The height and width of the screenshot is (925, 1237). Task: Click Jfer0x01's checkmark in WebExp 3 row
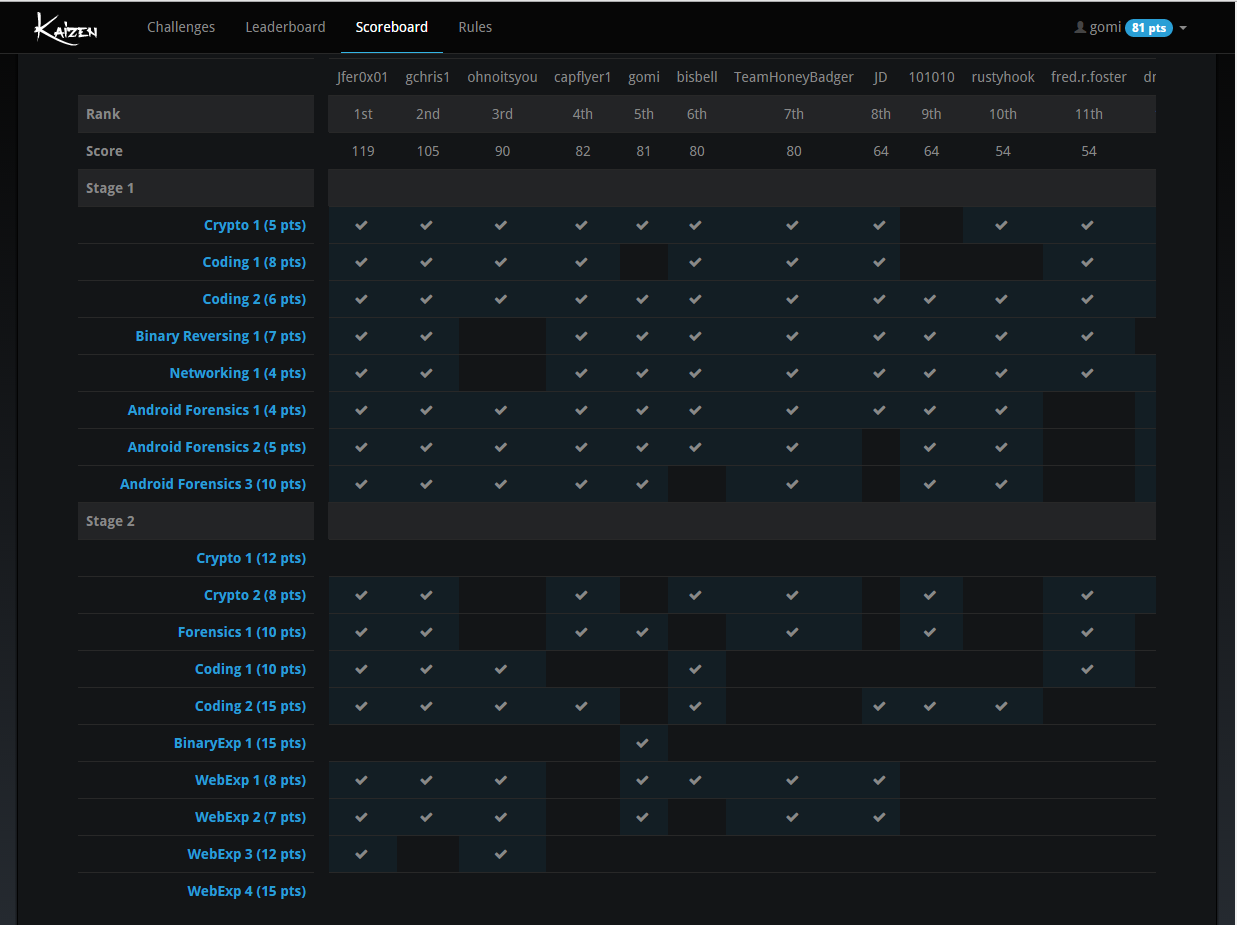362,854
